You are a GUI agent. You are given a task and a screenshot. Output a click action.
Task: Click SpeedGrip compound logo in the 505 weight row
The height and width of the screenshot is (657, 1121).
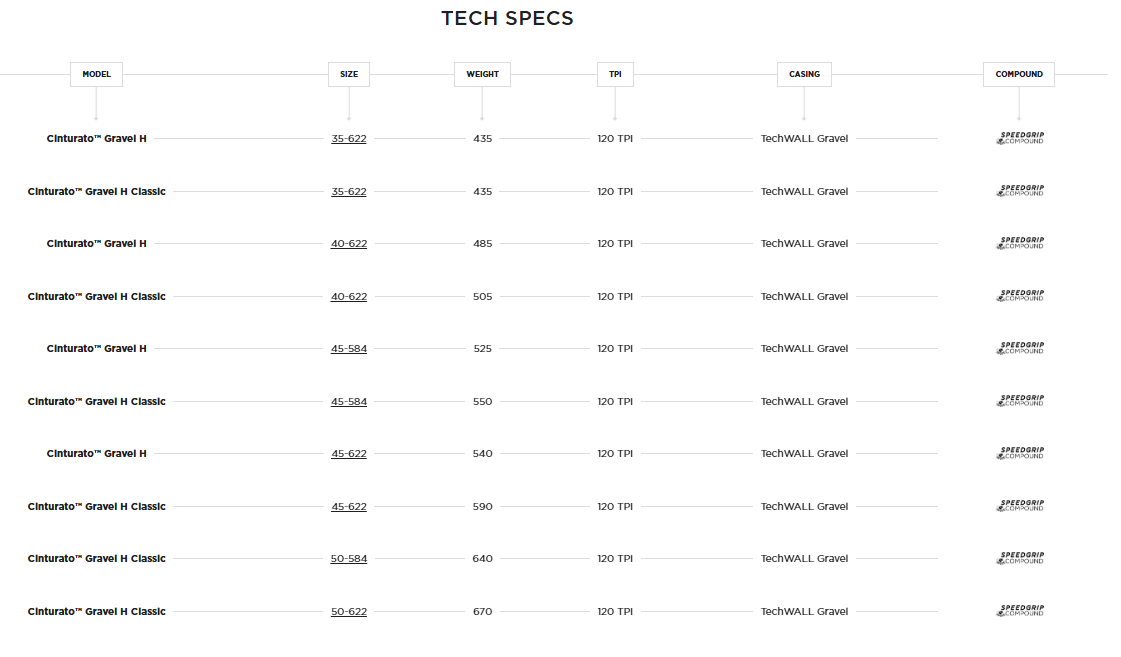pos(1020,296)
